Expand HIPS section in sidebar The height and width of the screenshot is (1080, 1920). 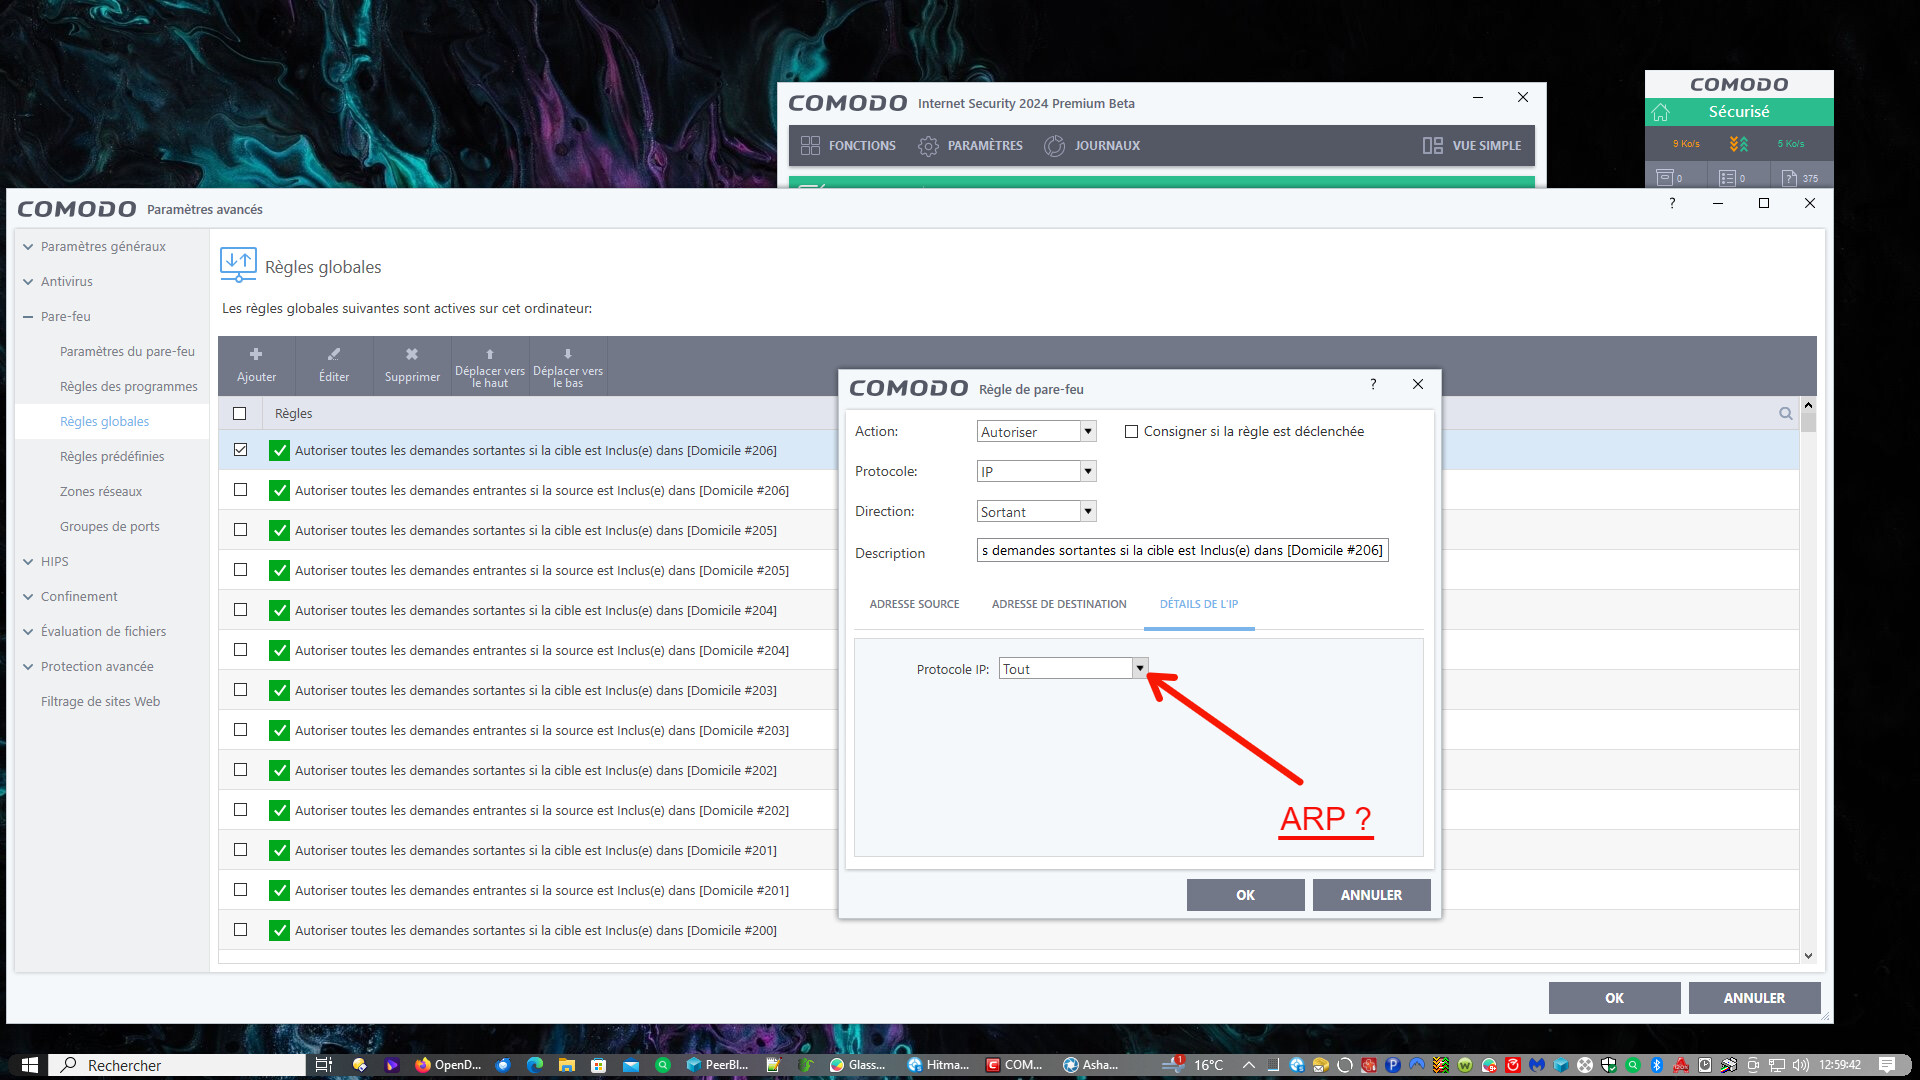[28, 561]
